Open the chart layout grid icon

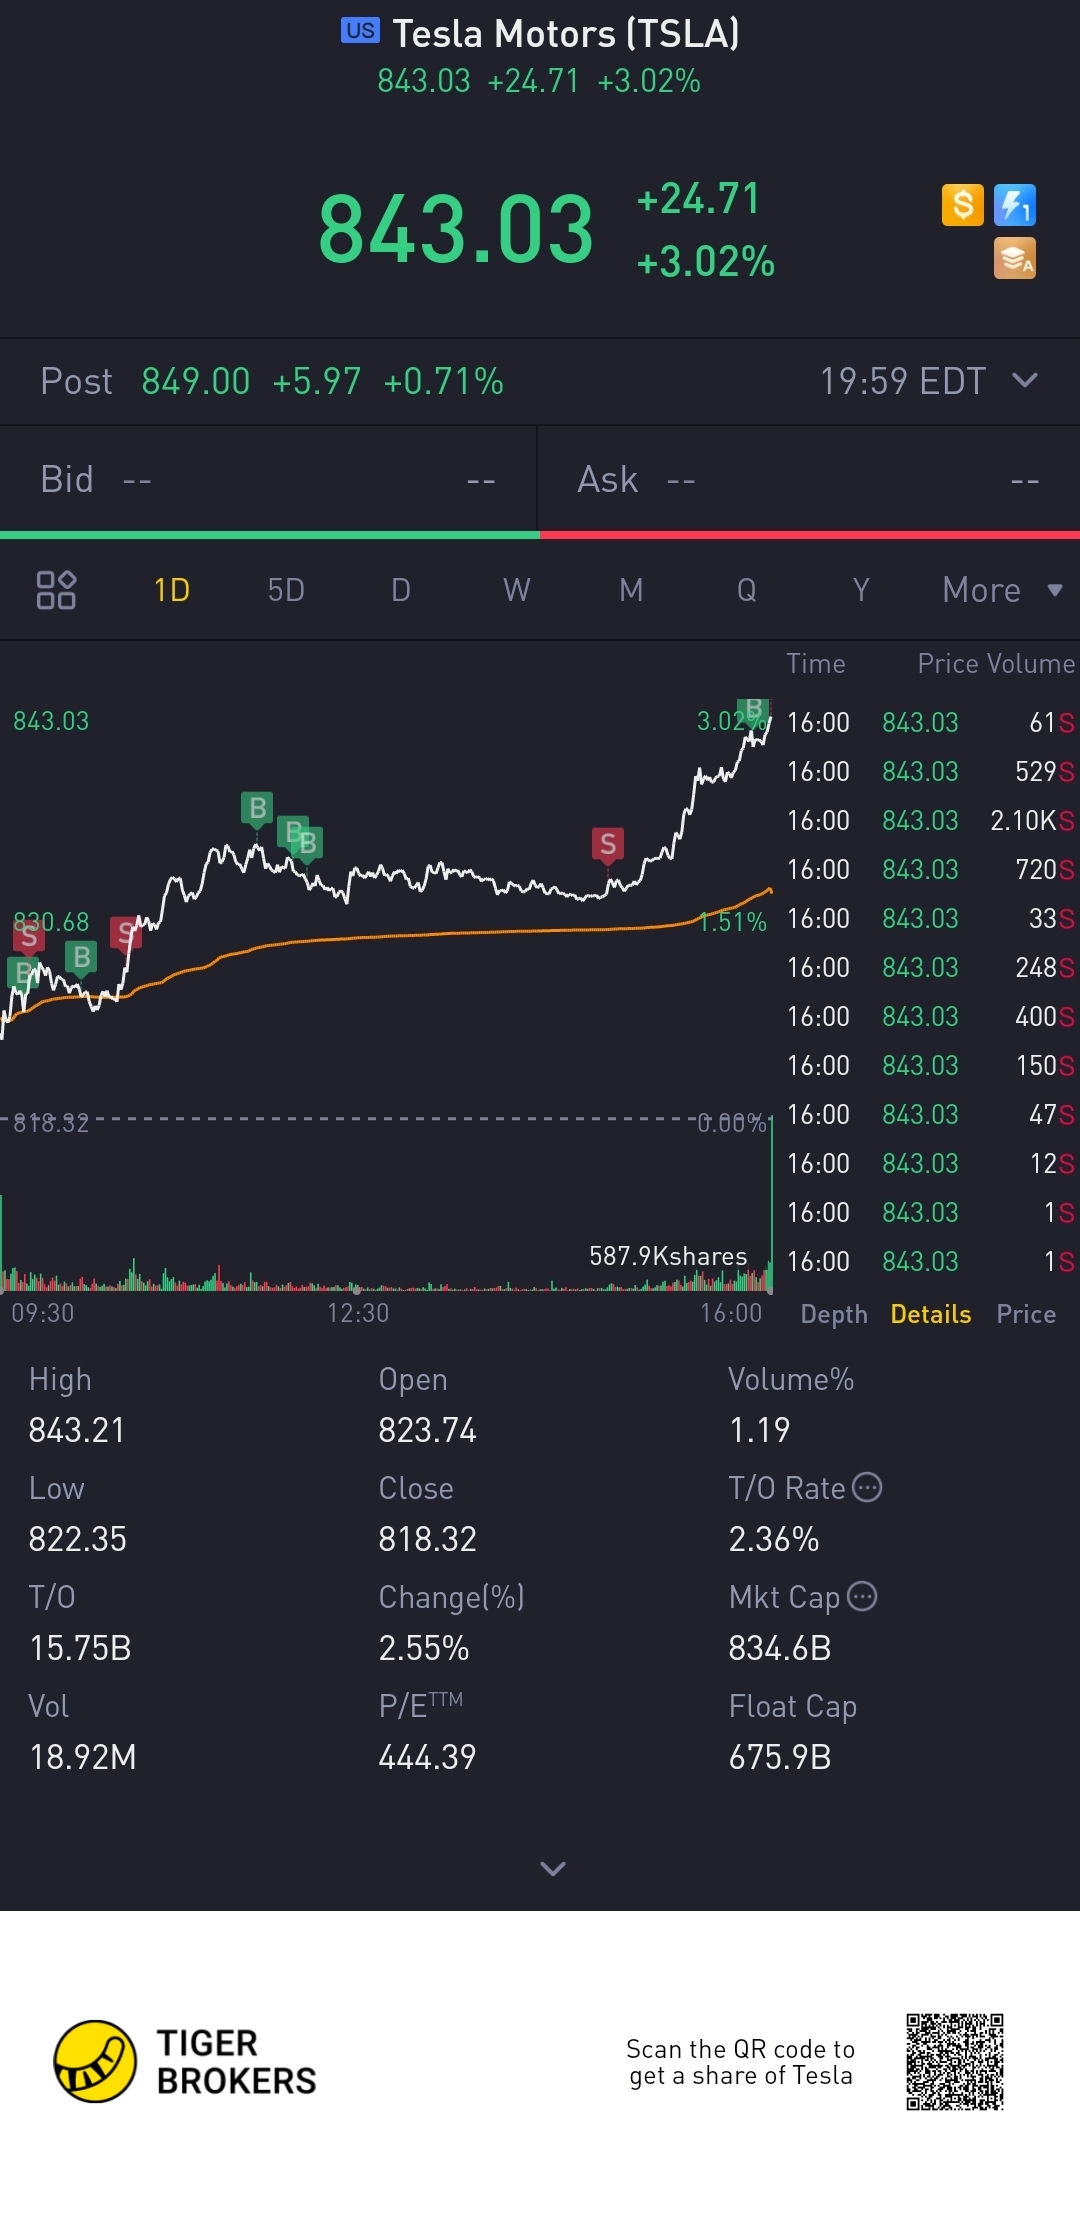[56, 590]
